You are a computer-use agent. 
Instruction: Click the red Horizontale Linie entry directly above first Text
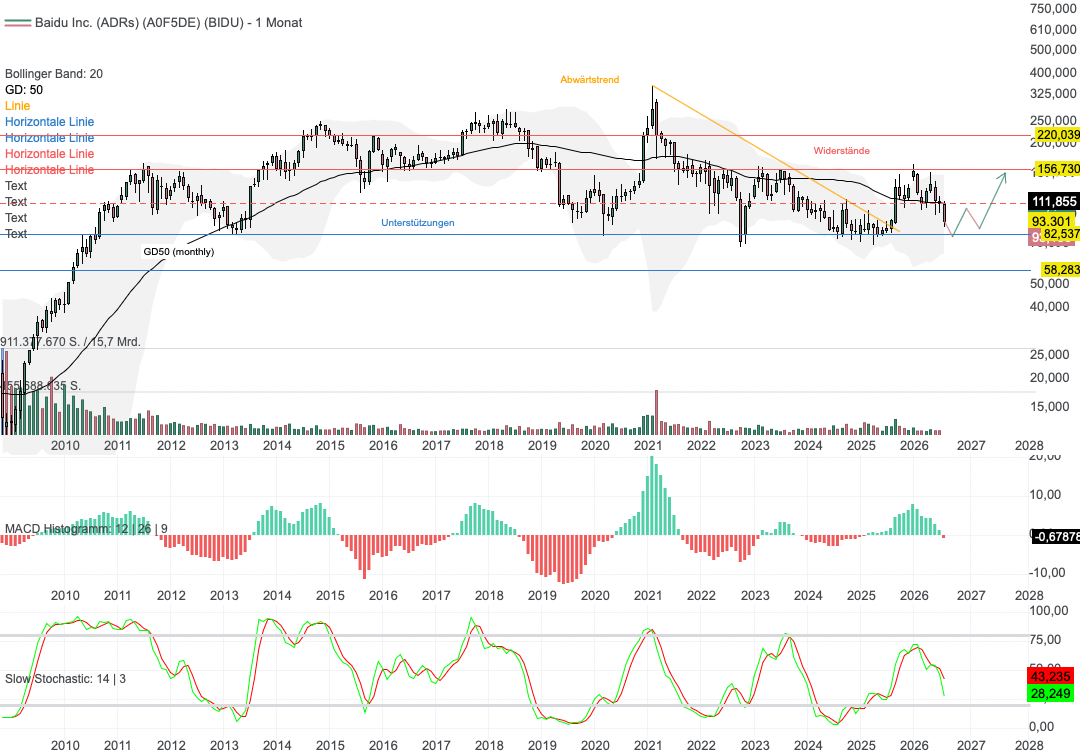49,169
